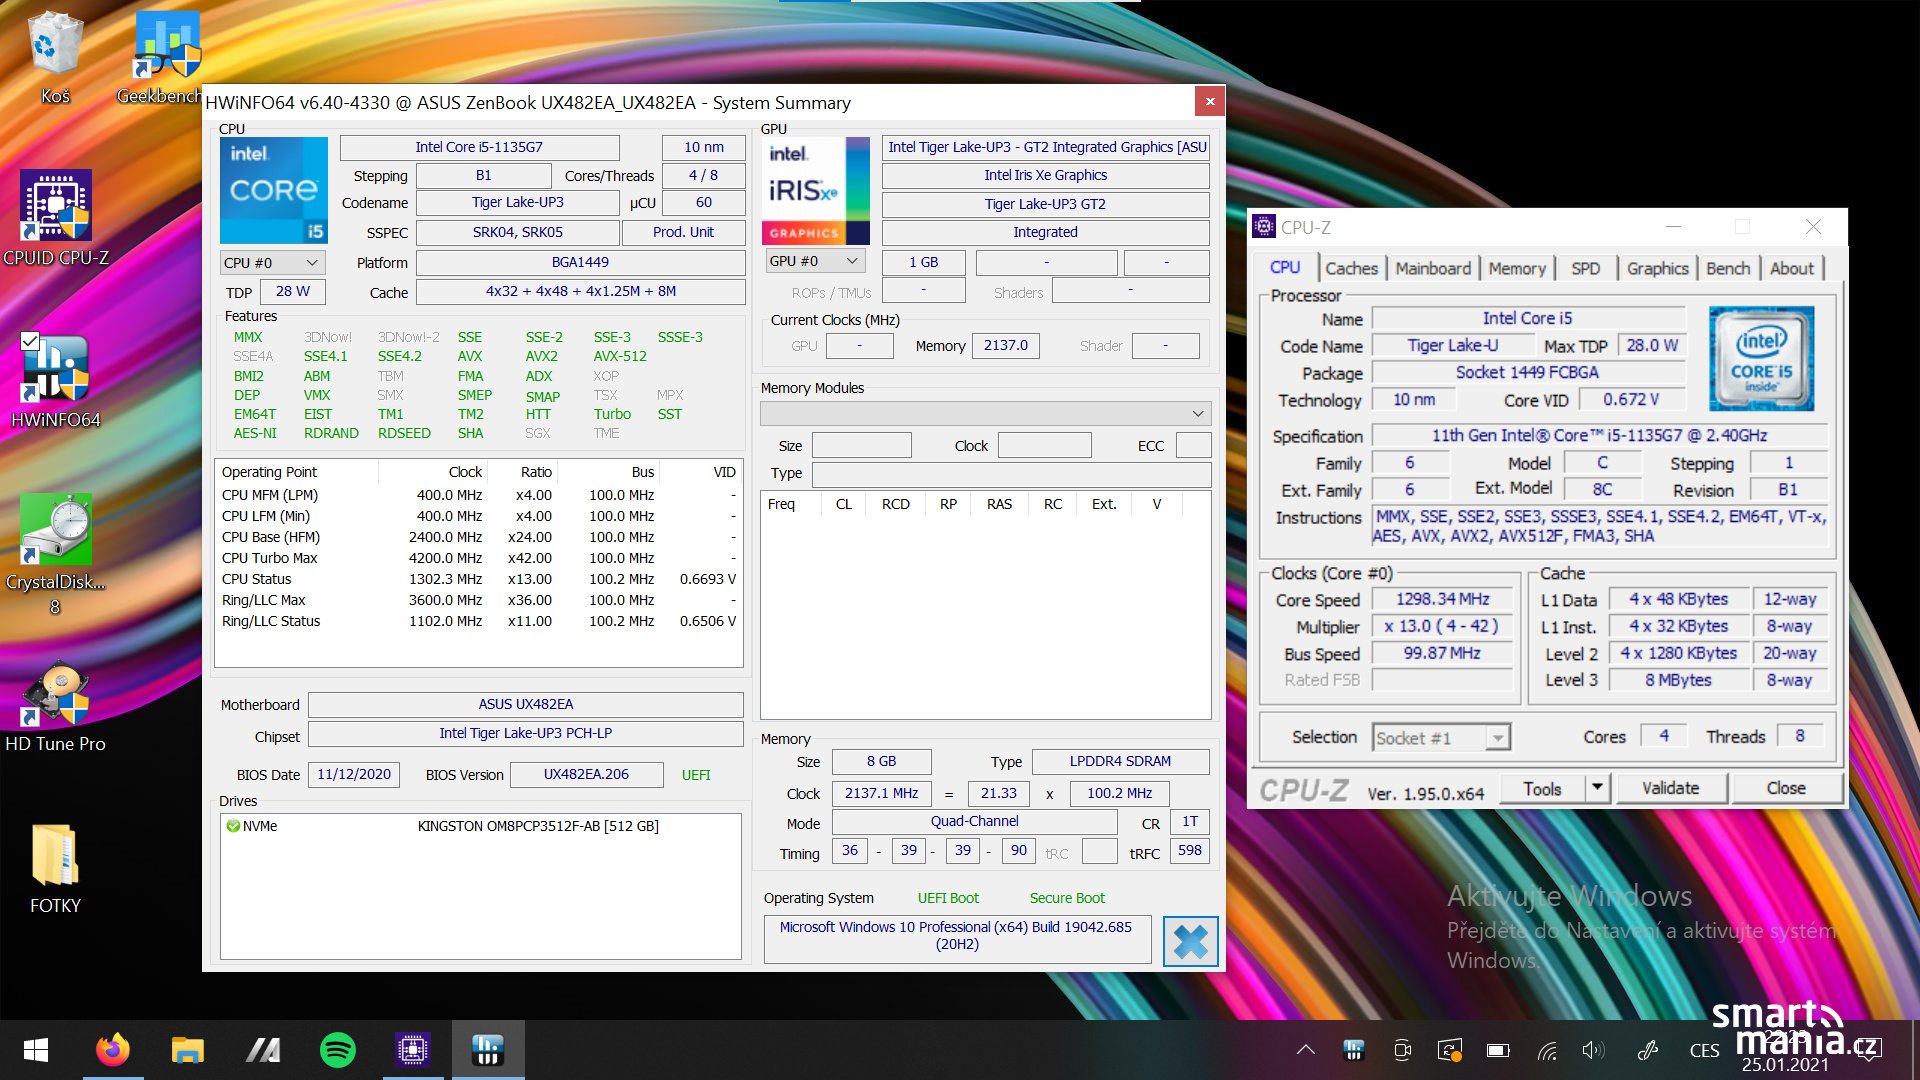Click the Intel Core i5 logo in HWiNFO

coord(274,190)
